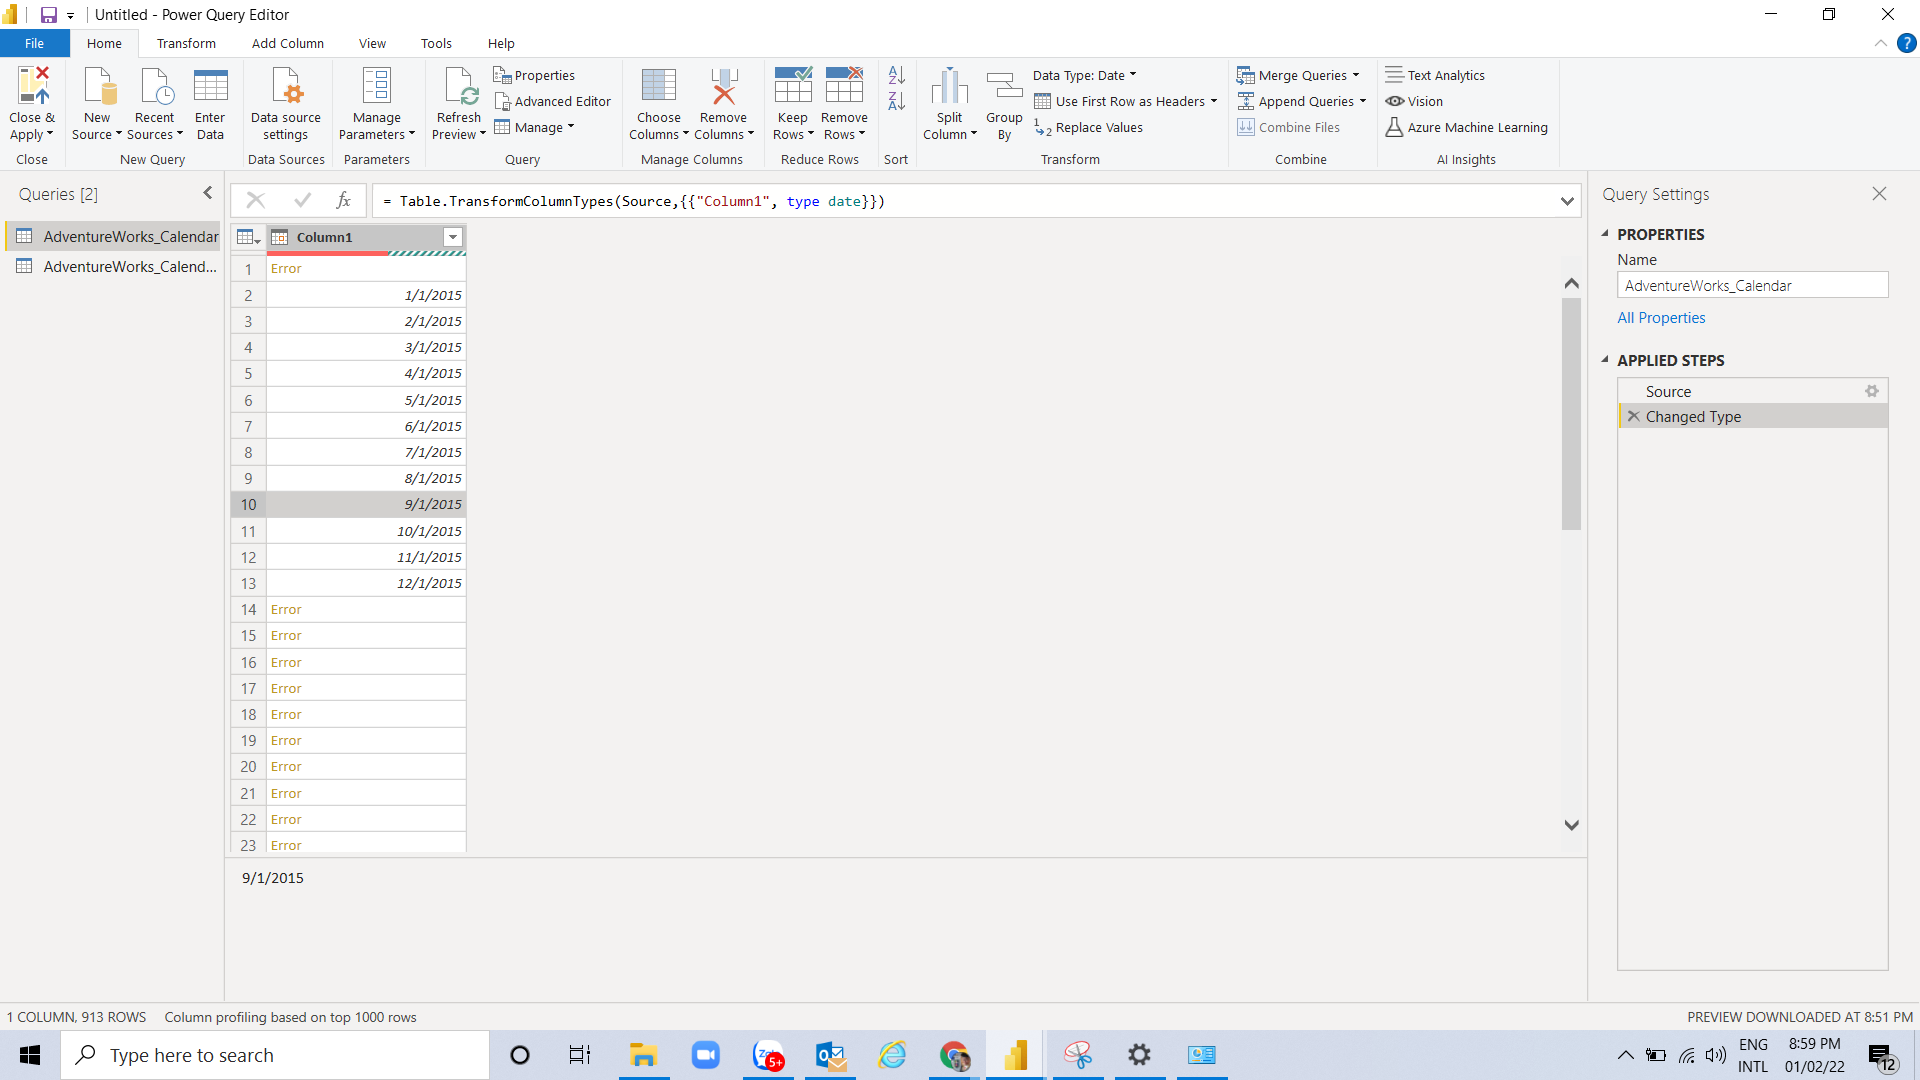Open the Enter Data table icon
The height and width of the screenshot is (1080, 1920).
[210, 86]
